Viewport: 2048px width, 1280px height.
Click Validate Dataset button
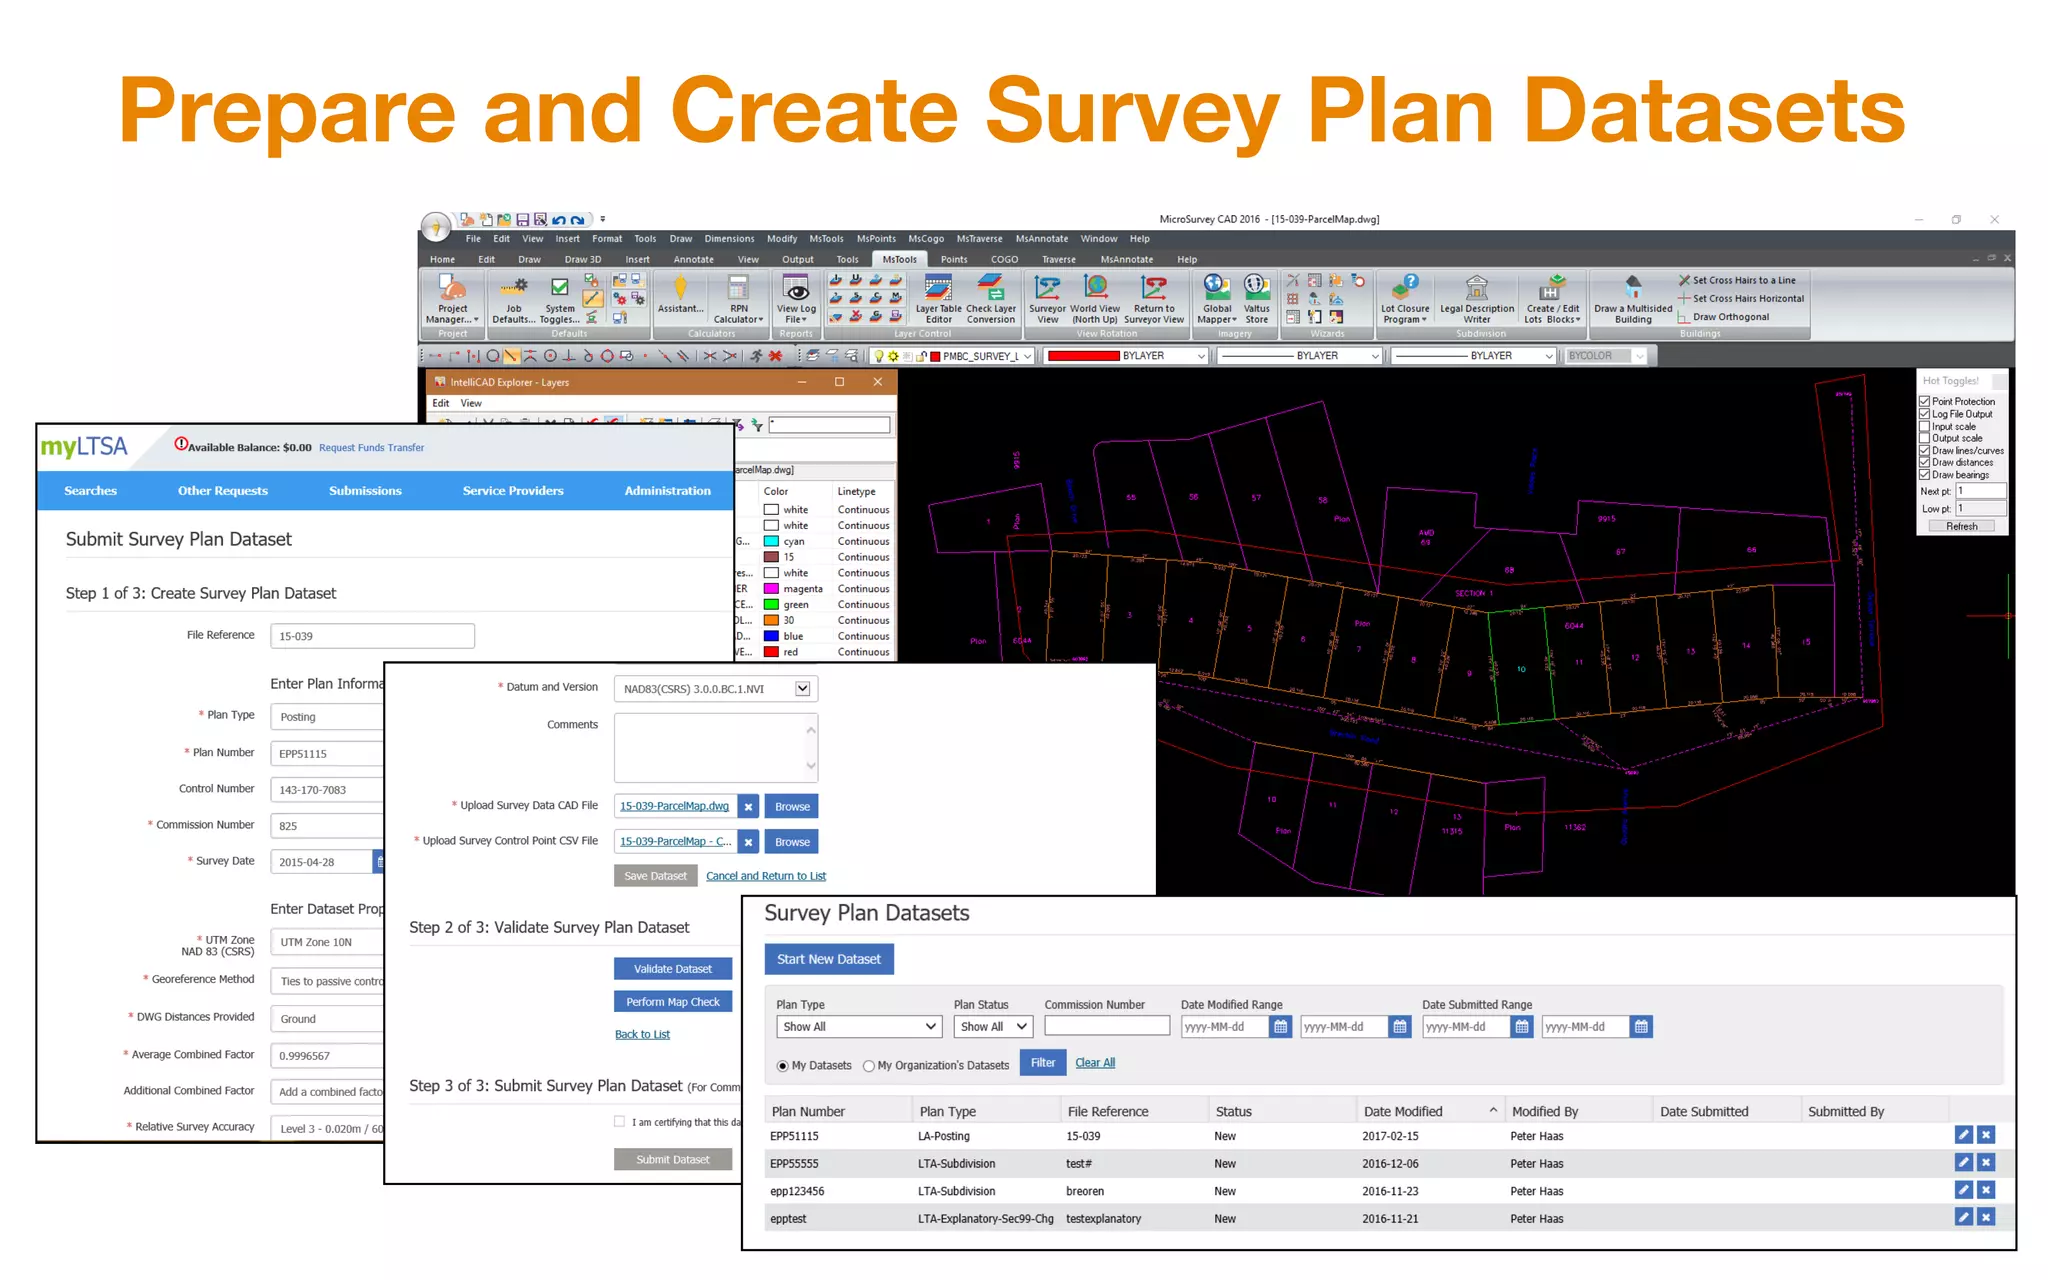coord(673,969)
